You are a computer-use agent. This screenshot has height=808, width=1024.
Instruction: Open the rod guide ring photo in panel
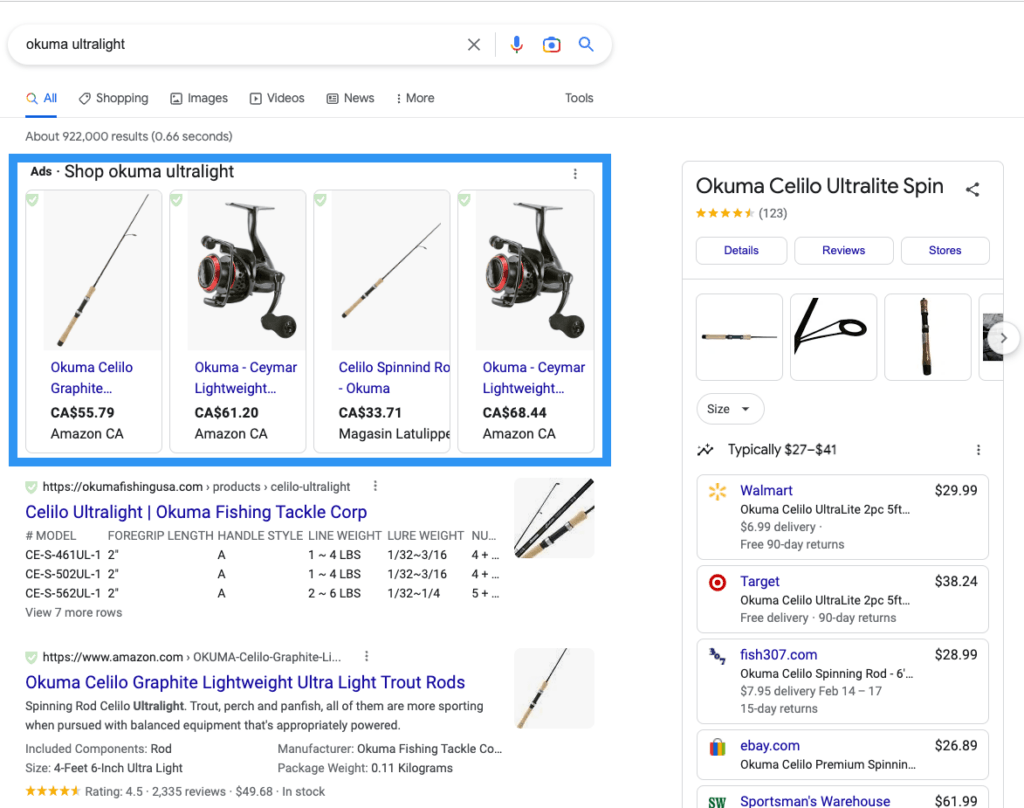point(833,337)
